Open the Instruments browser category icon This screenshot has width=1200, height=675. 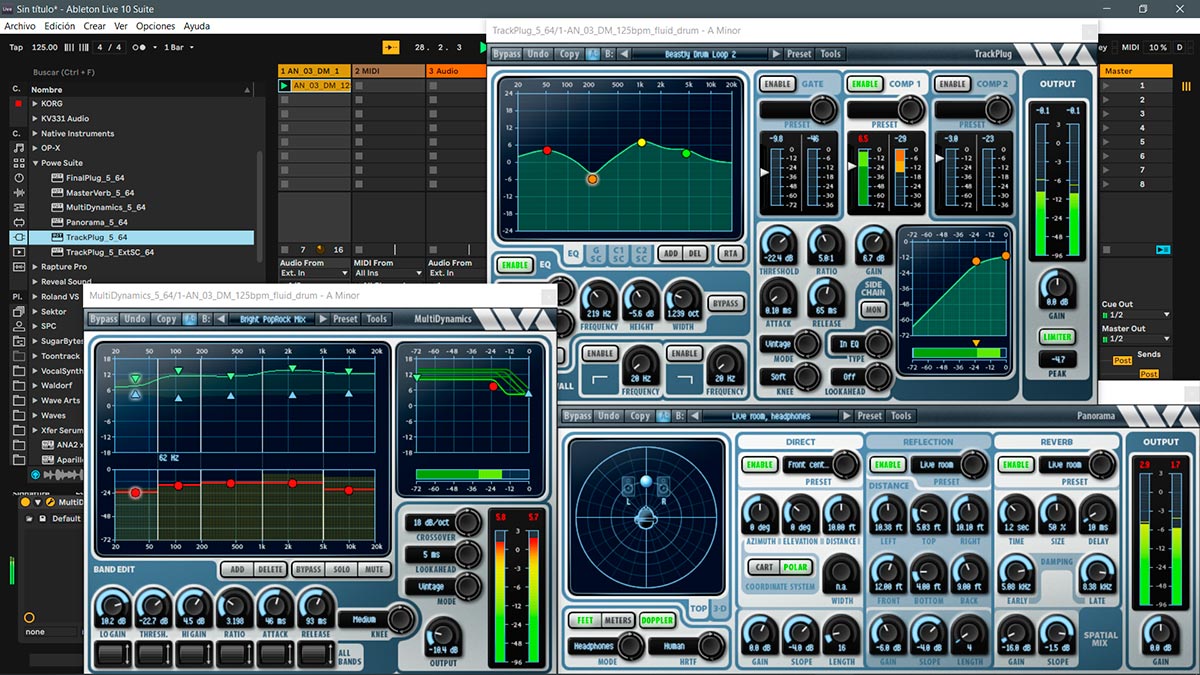[19, 178]
